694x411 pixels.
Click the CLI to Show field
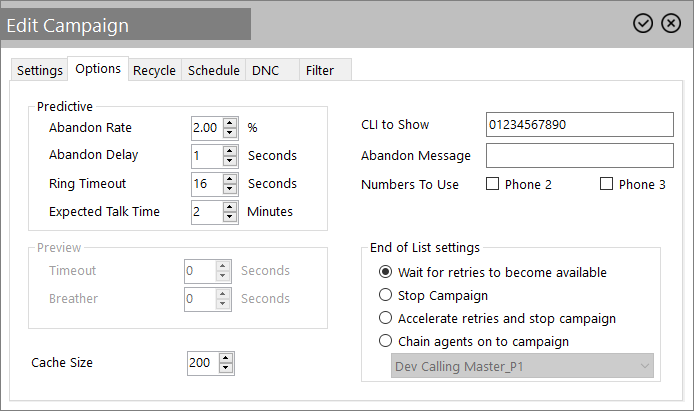(580, 125)
